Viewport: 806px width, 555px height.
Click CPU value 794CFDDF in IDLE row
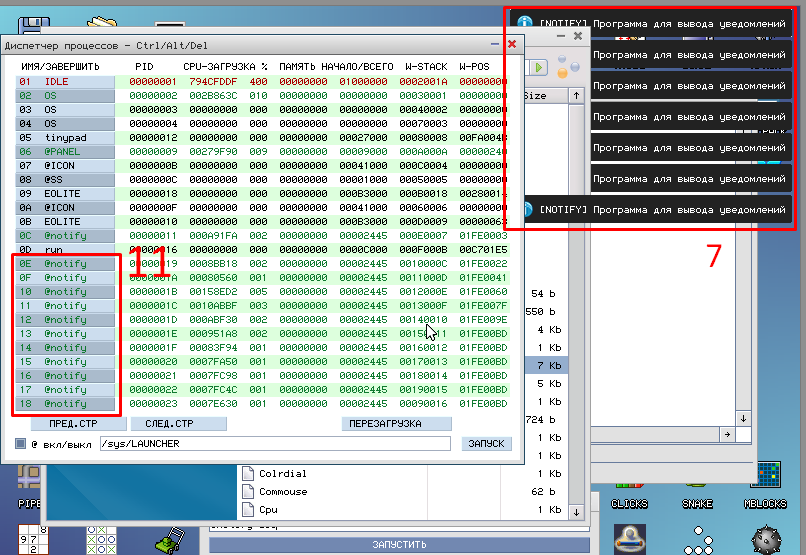213,82
